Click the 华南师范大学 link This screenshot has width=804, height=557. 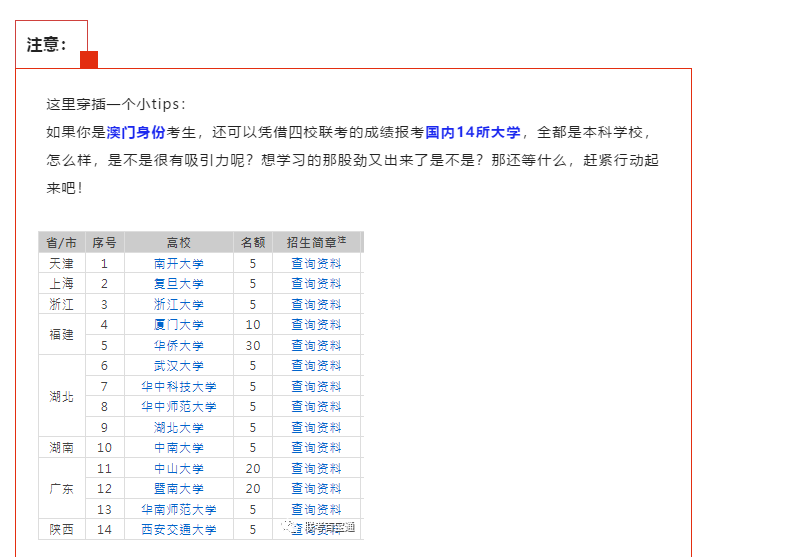pos(179,510)
